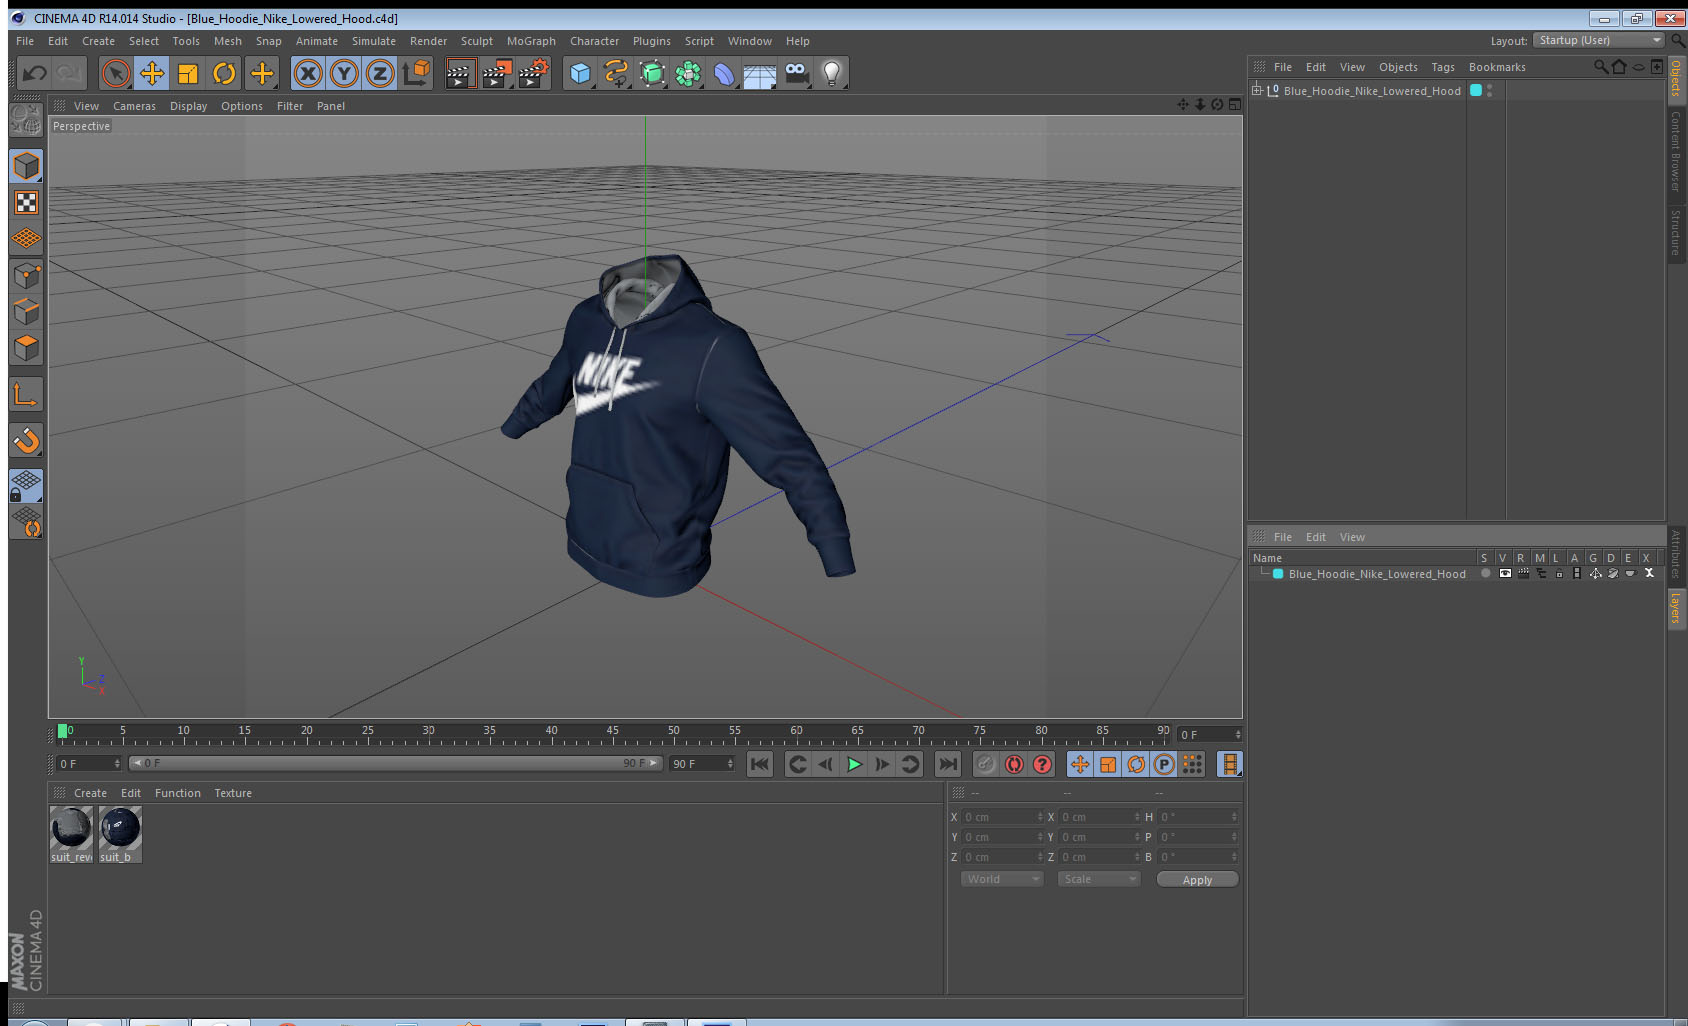Image resolution: width=1688 pixels, height=1026 pixels.
Task: Play the animation forward
Action: click(x=854, y=764)
